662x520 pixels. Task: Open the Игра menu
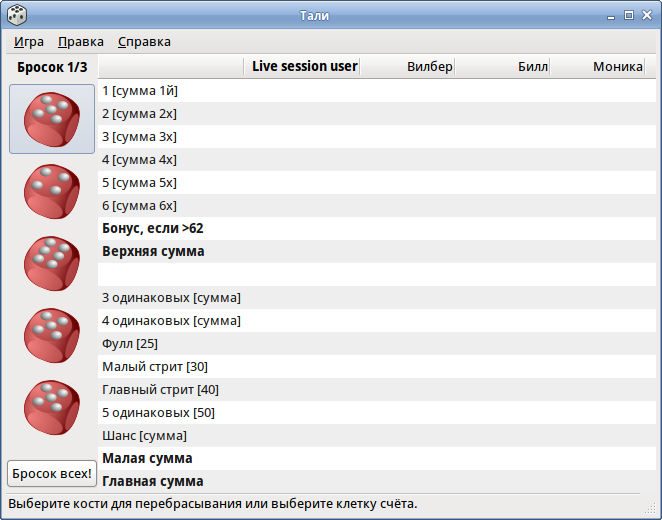point(29,42)
